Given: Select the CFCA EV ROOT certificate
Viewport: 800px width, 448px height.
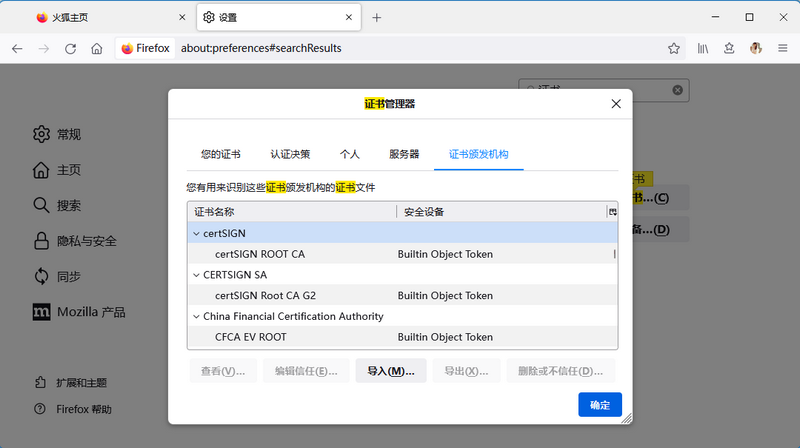Looking at the screenshot, I should 251,337.
